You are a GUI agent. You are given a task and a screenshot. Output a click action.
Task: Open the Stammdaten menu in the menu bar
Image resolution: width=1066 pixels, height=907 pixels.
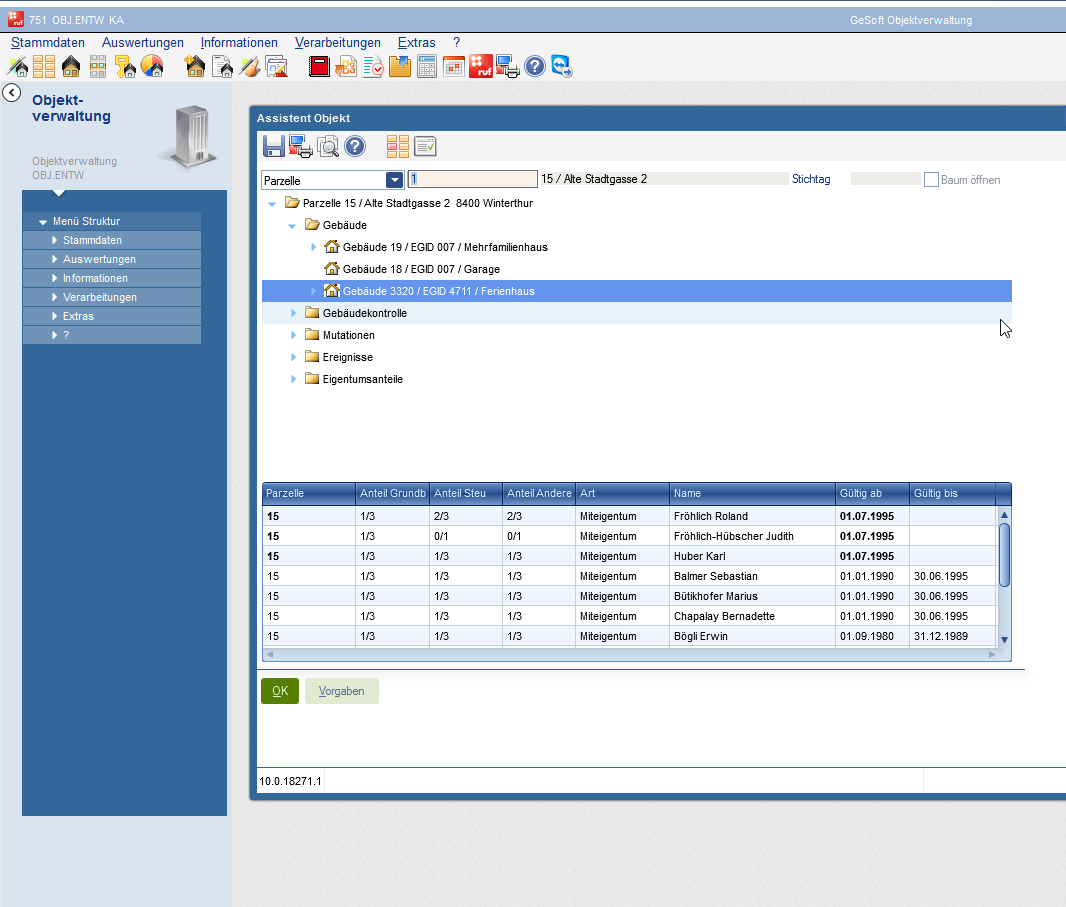click(x=48, y=42)
